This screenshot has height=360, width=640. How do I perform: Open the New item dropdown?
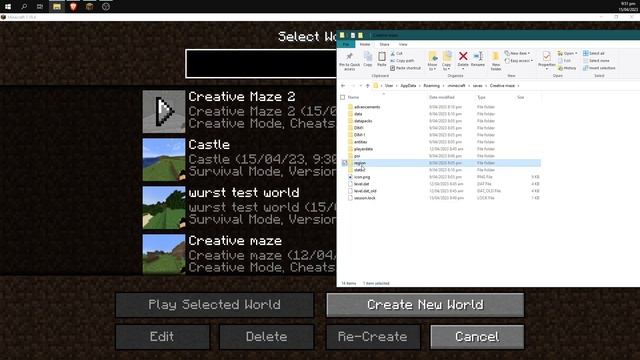[517, 53]
